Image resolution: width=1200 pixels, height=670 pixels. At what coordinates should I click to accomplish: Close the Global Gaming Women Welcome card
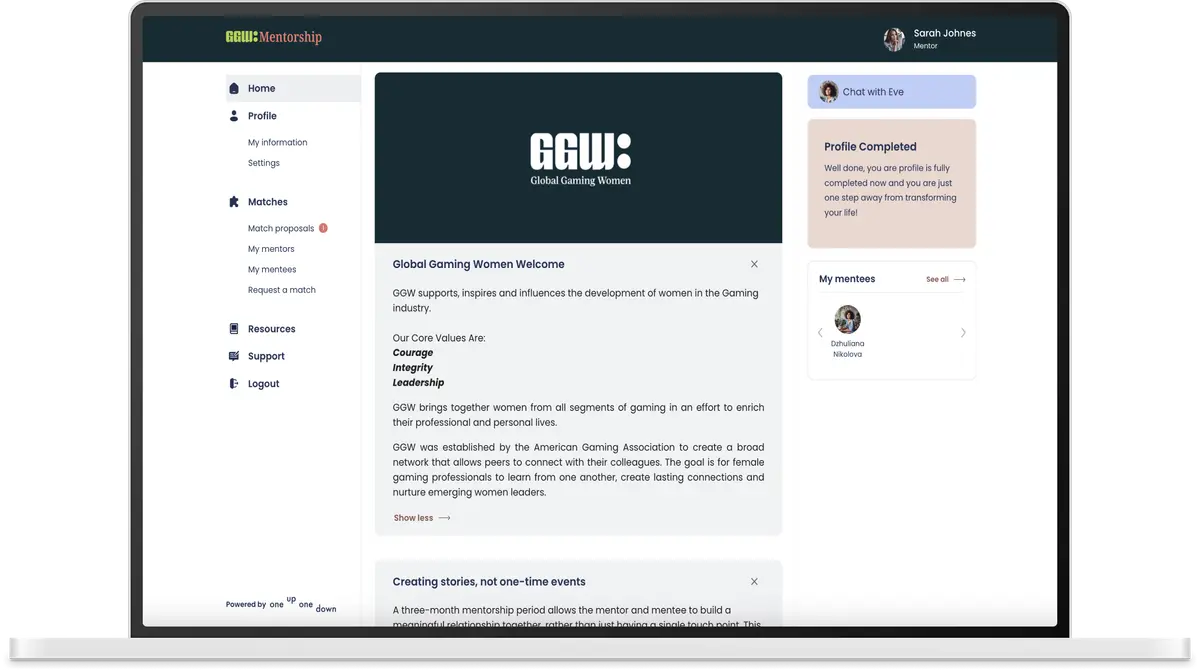[x=754, y=264]
